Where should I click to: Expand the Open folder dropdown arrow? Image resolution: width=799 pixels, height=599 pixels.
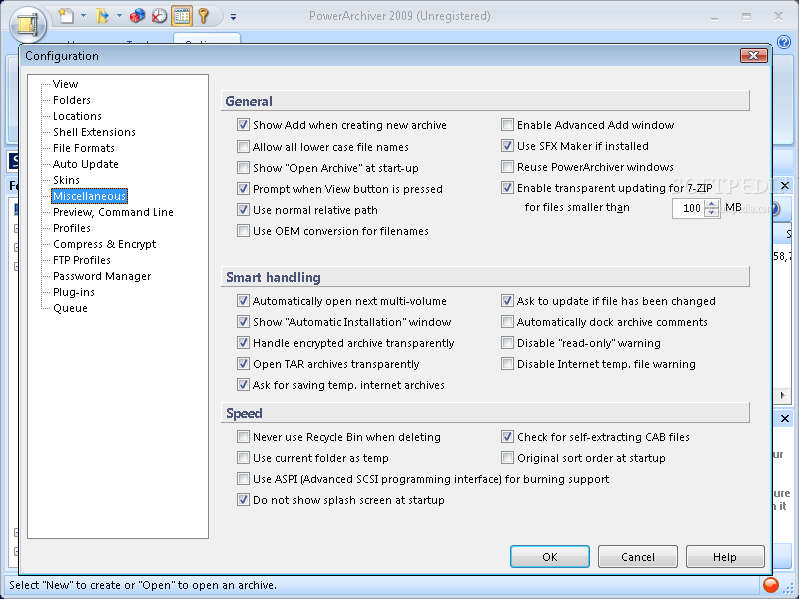(x=119, y=16)
